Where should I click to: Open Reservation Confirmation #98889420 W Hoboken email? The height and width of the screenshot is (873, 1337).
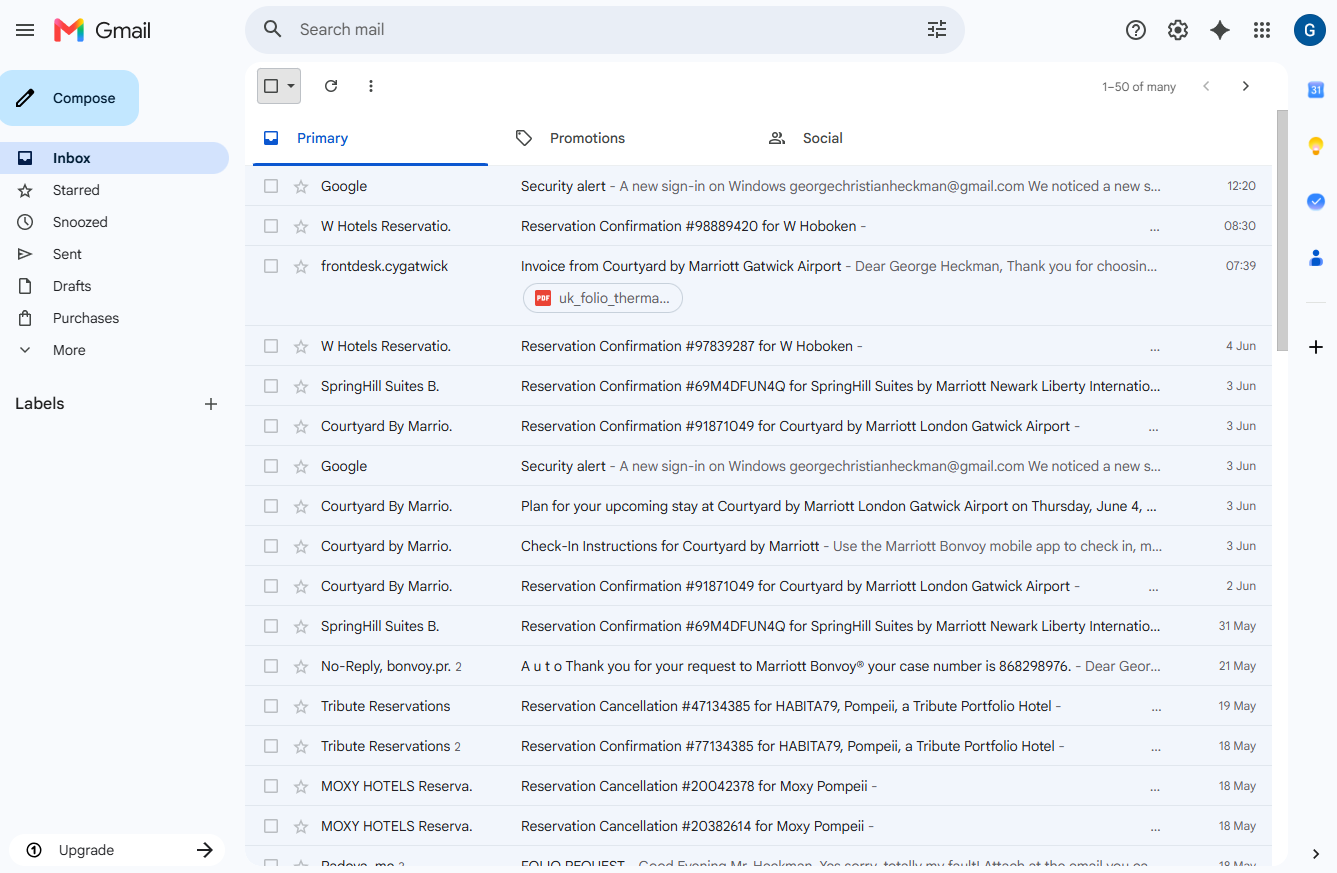pyautogui.click(x=758, y=226)
